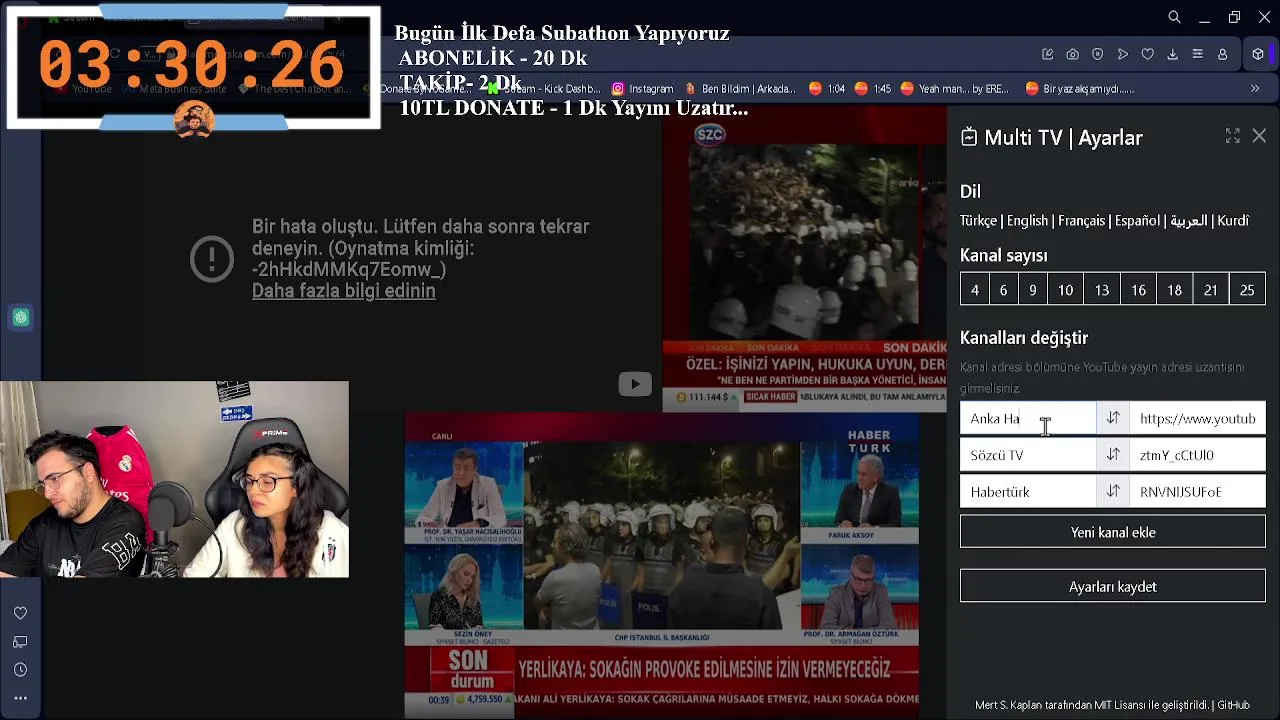Open the profile account icon
This screenshot has width=1280, height=720.
pyautogui.click(x=1222, y=54)
